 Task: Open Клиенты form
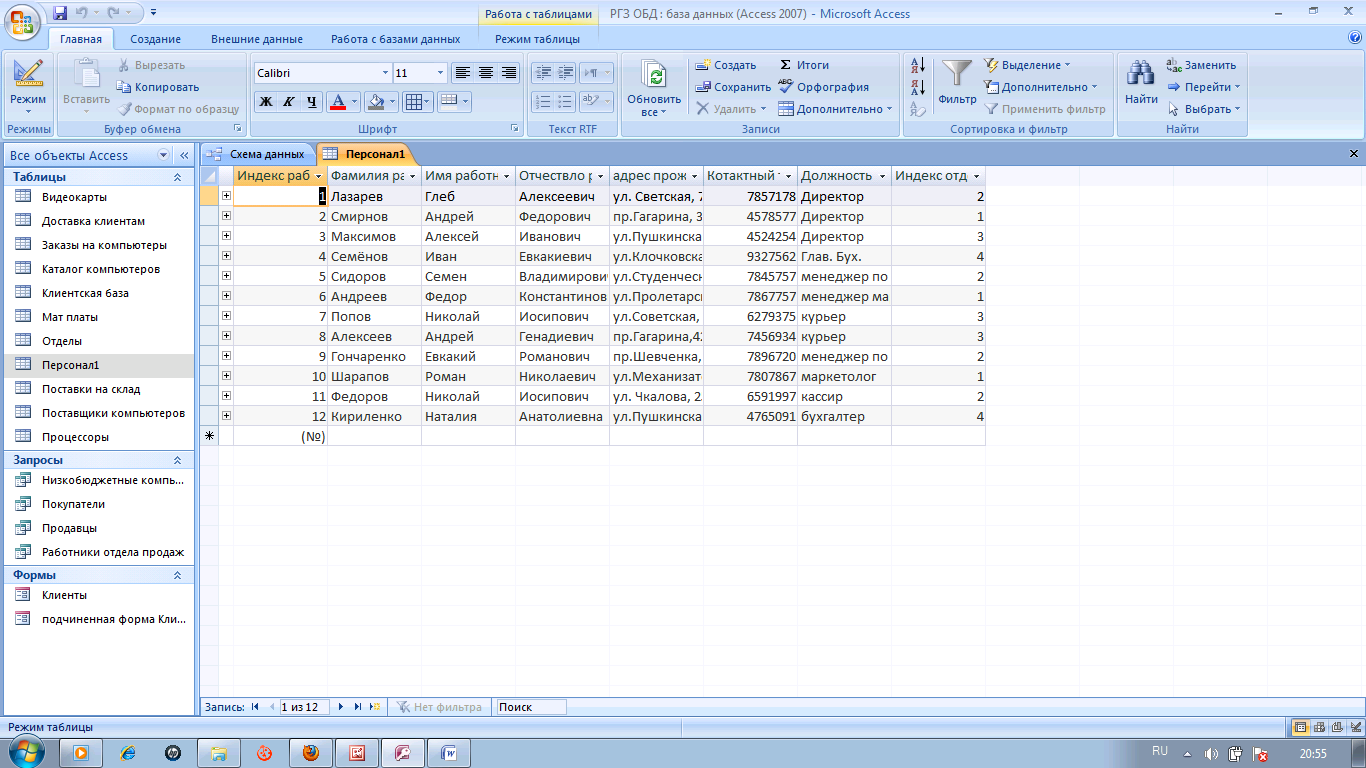coord(98,595)
